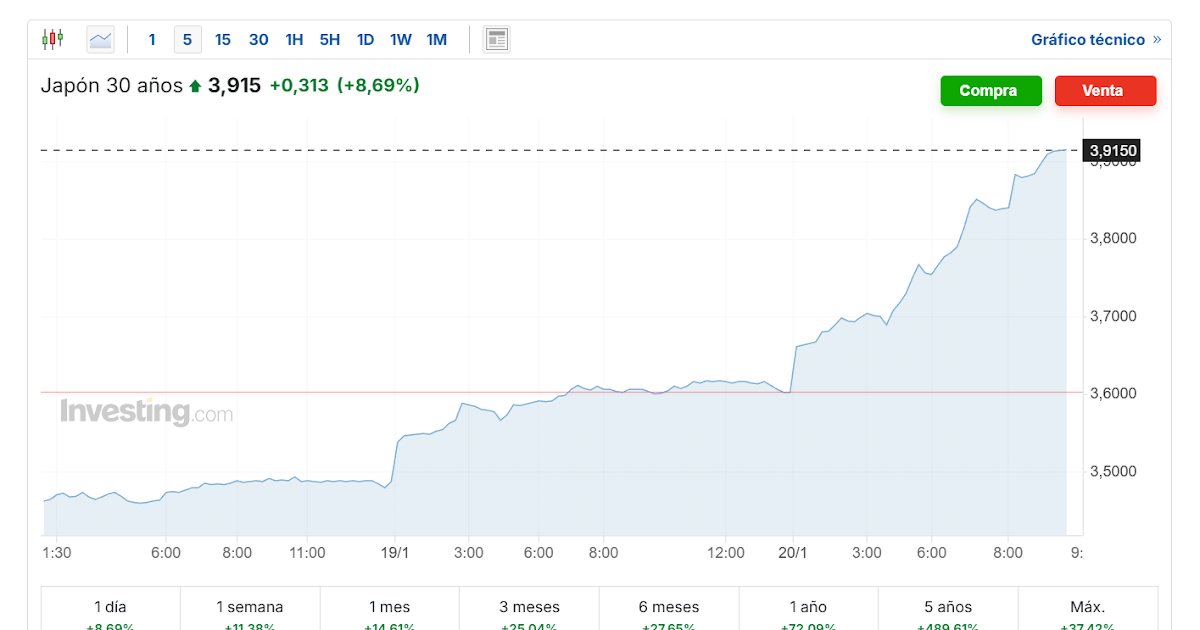Select the 1W weekly interval
1200x630 pixels.
tap(401, 40)
